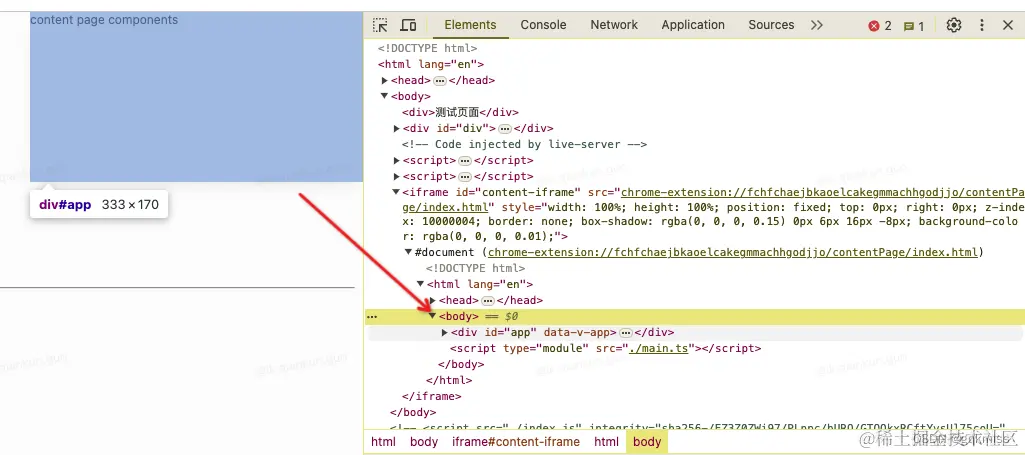Viewport: 1025px width, 455px height.
Task: Click the issues message count badge
Action: pyautogui.click(x=913, y=26)
